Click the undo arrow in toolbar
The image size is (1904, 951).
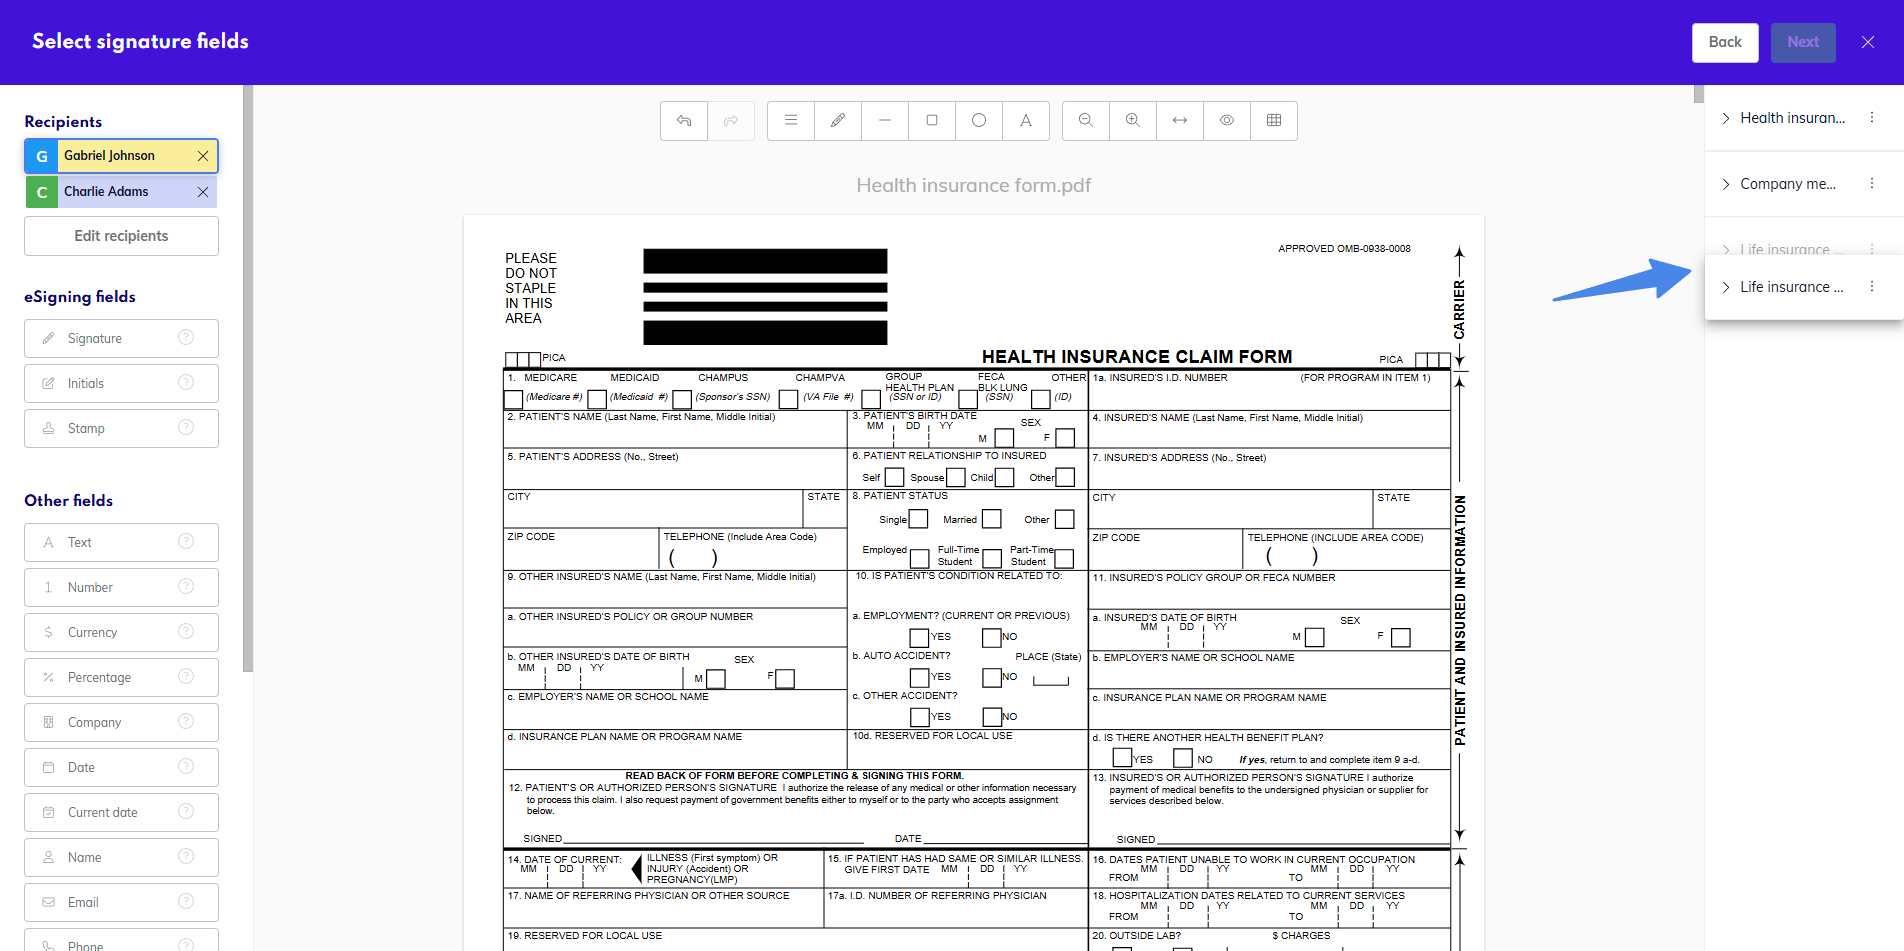click(x=684, y=120)
